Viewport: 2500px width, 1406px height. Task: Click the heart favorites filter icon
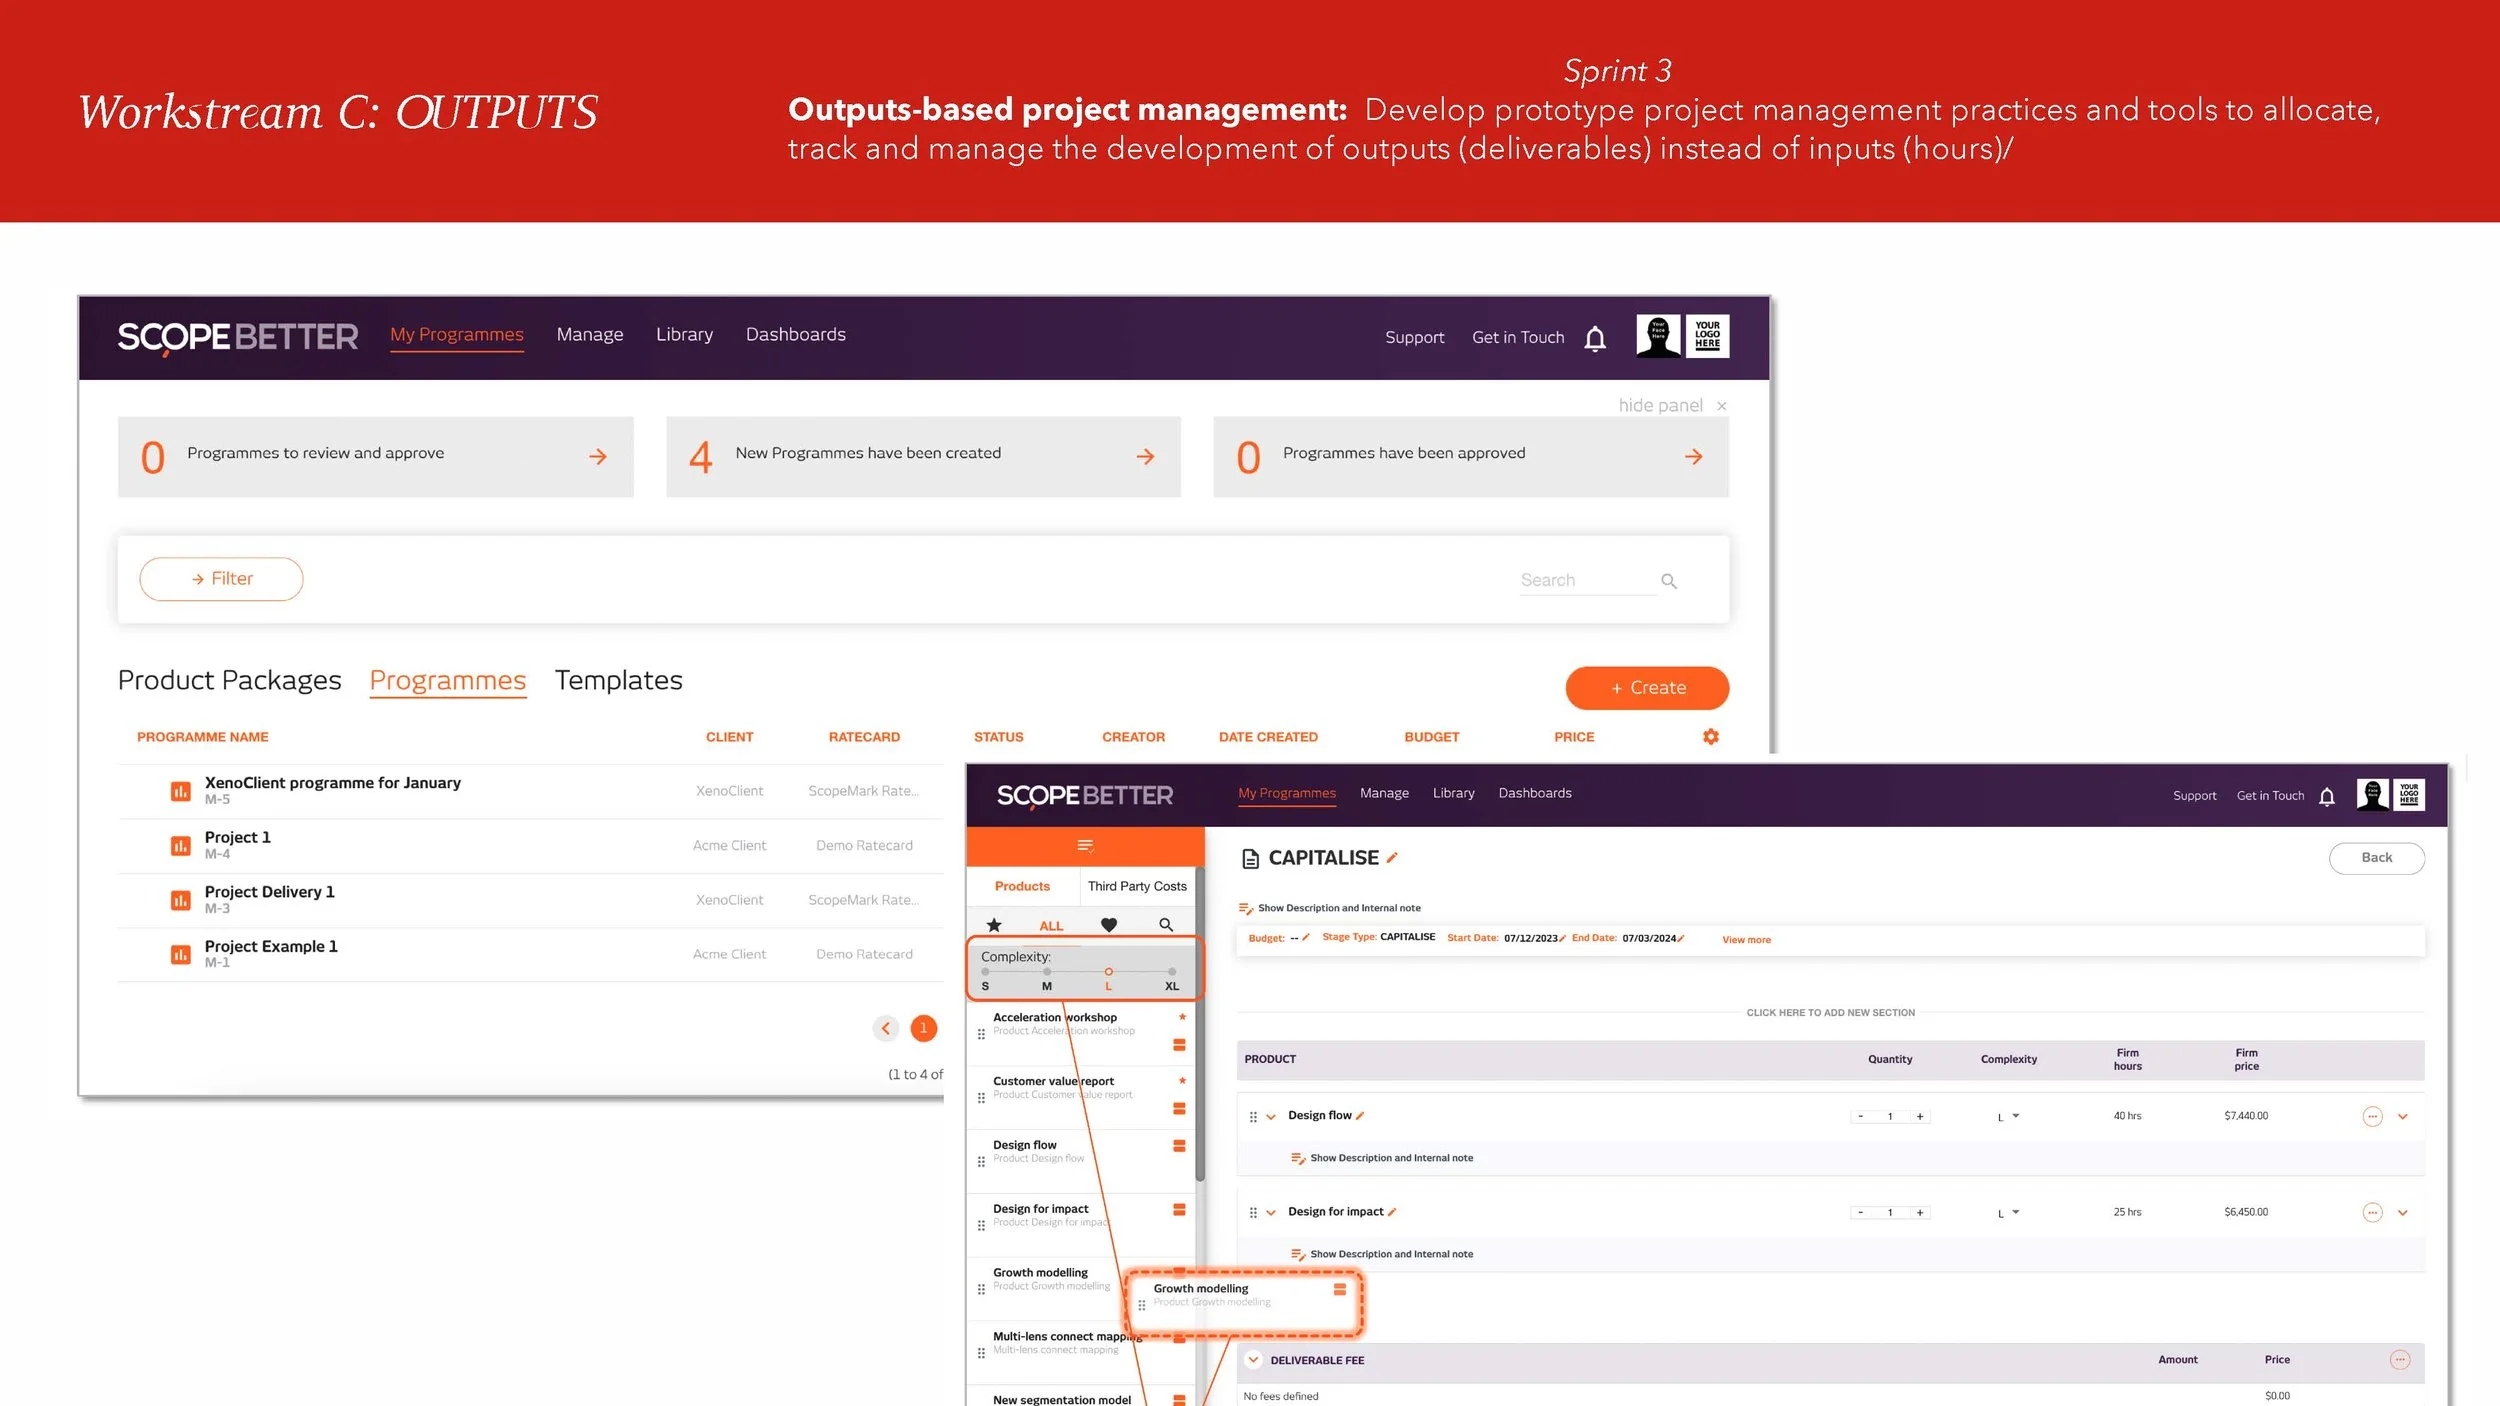coord(1108,925)
